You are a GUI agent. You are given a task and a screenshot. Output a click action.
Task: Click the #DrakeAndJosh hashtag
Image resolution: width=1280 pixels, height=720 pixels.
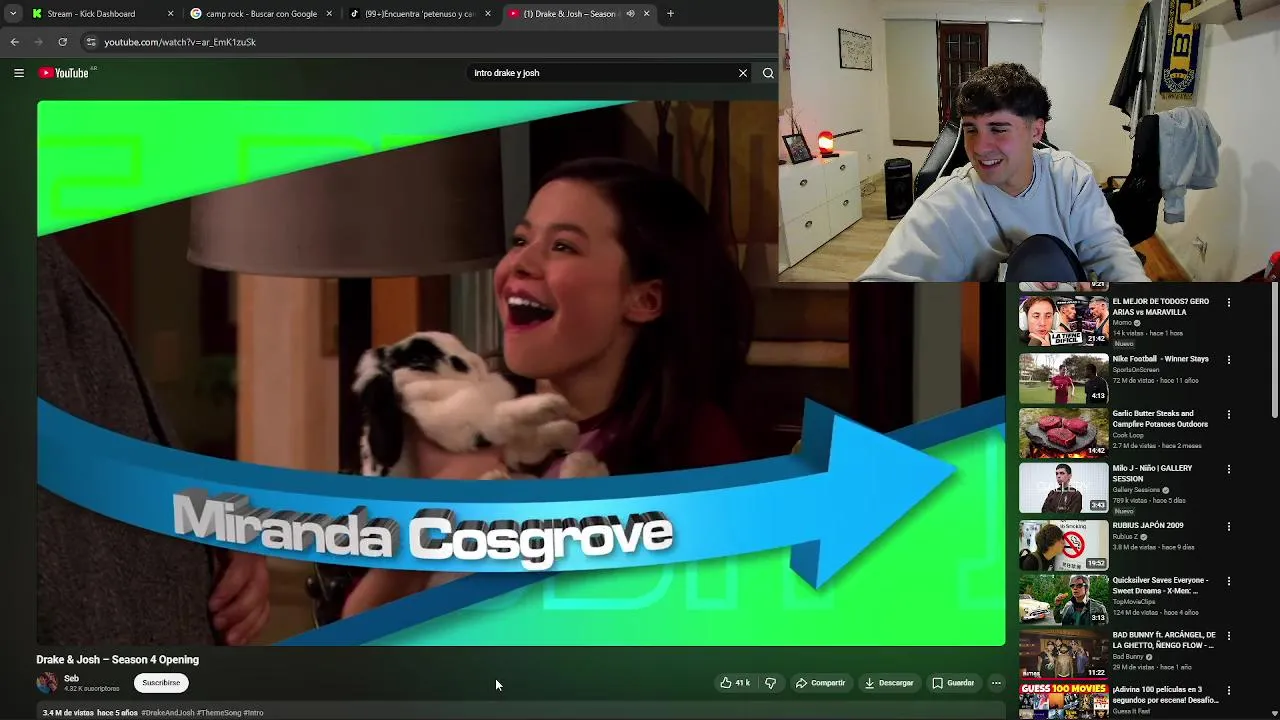click(168, 713)
